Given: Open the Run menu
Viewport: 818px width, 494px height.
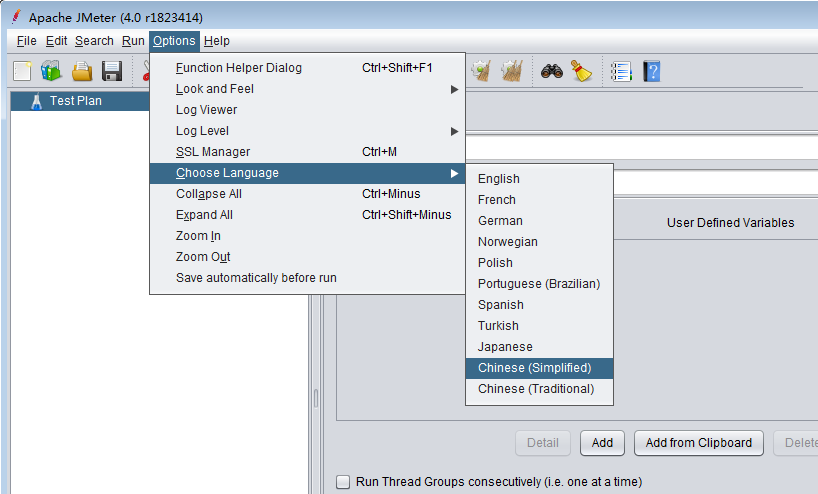Looking at the screenshot, I should (x=133, y=41).
